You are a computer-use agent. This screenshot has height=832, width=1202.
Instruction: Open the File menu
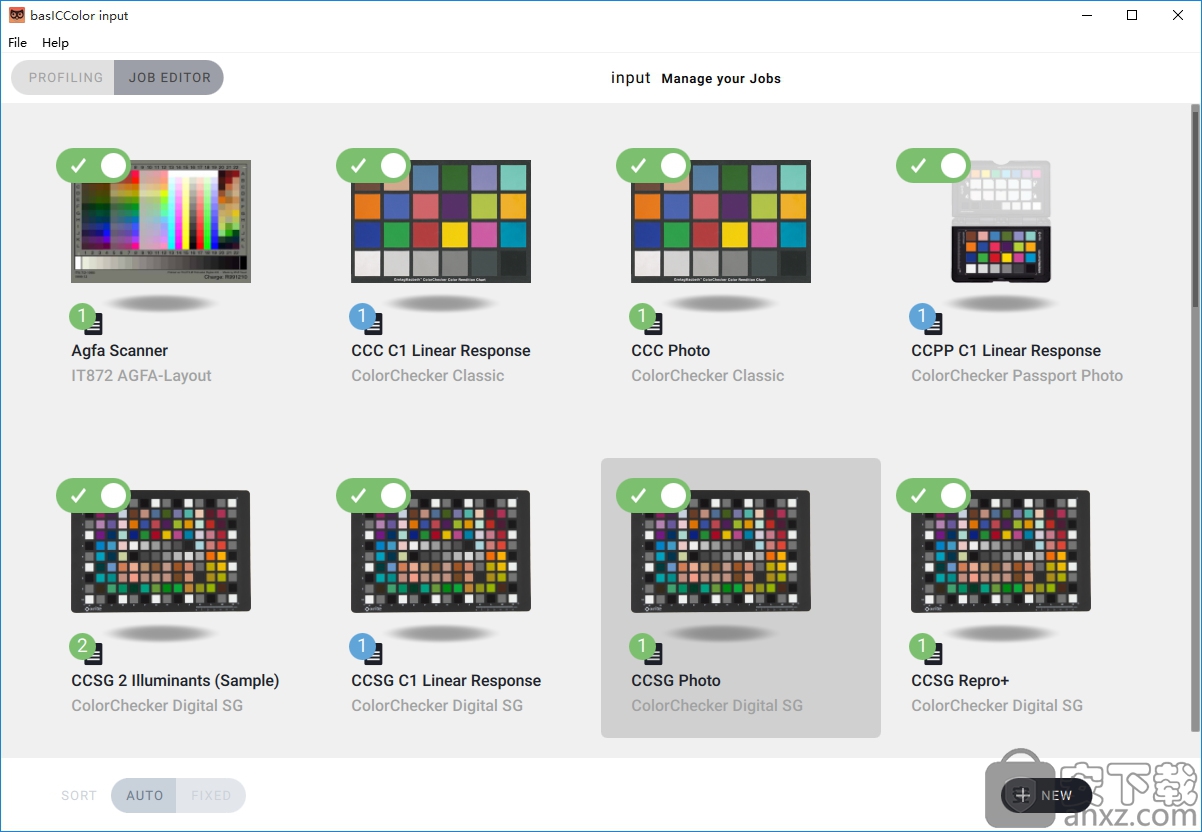(x=18, y=43)
